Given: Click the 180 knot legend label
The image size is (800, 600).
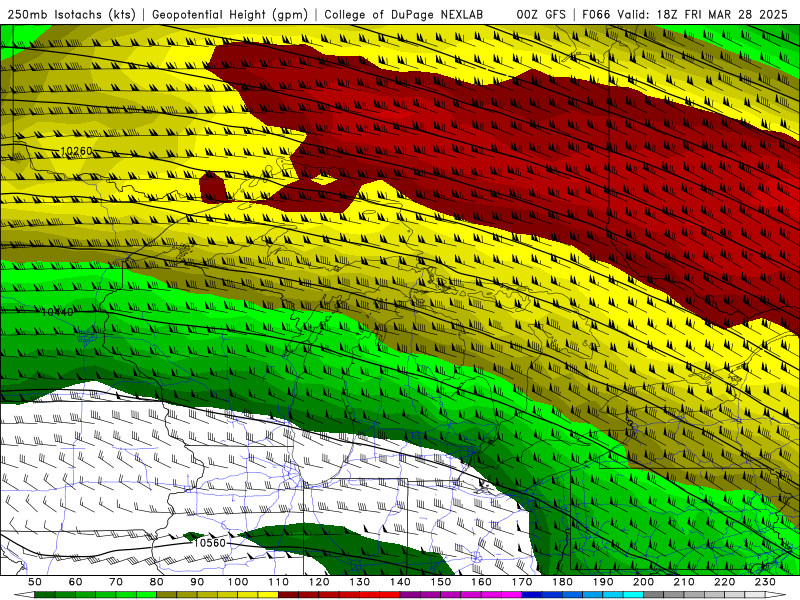Looking at the screenshot, I should pyautogui.click(x=562, y=582).
